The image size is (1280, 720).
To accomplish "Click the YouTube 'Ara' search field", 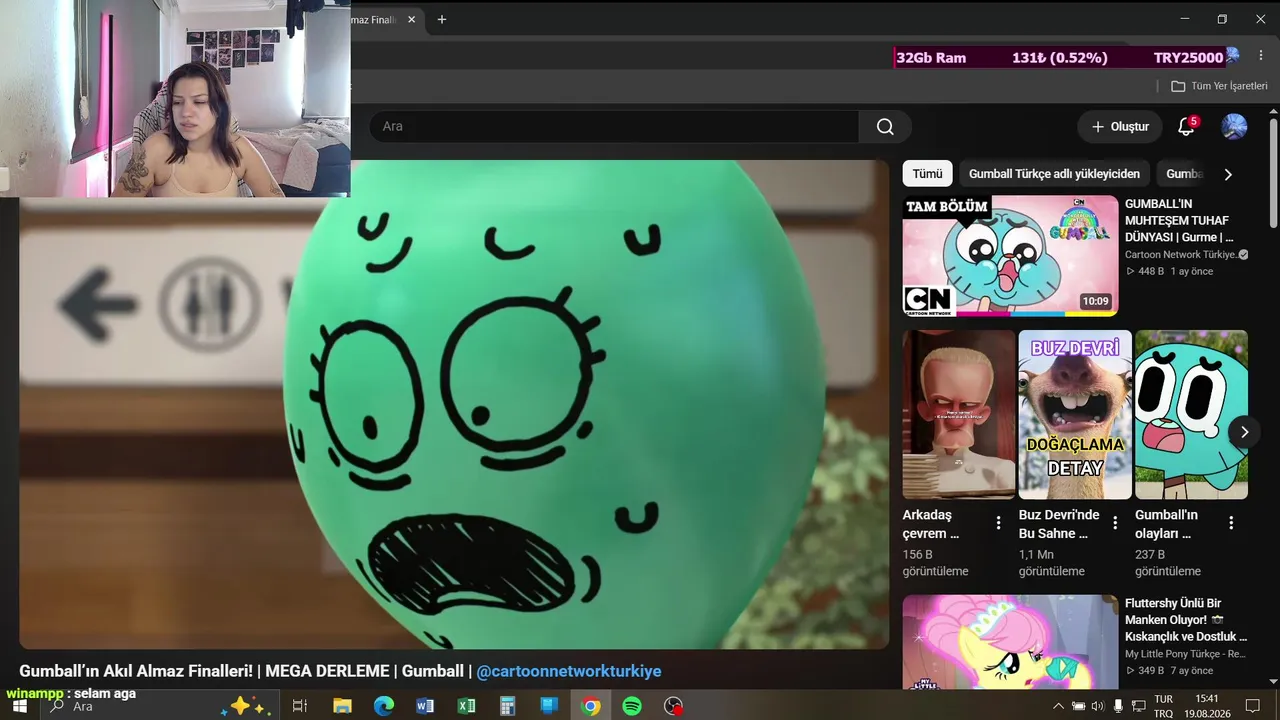I will click(615, 127).
